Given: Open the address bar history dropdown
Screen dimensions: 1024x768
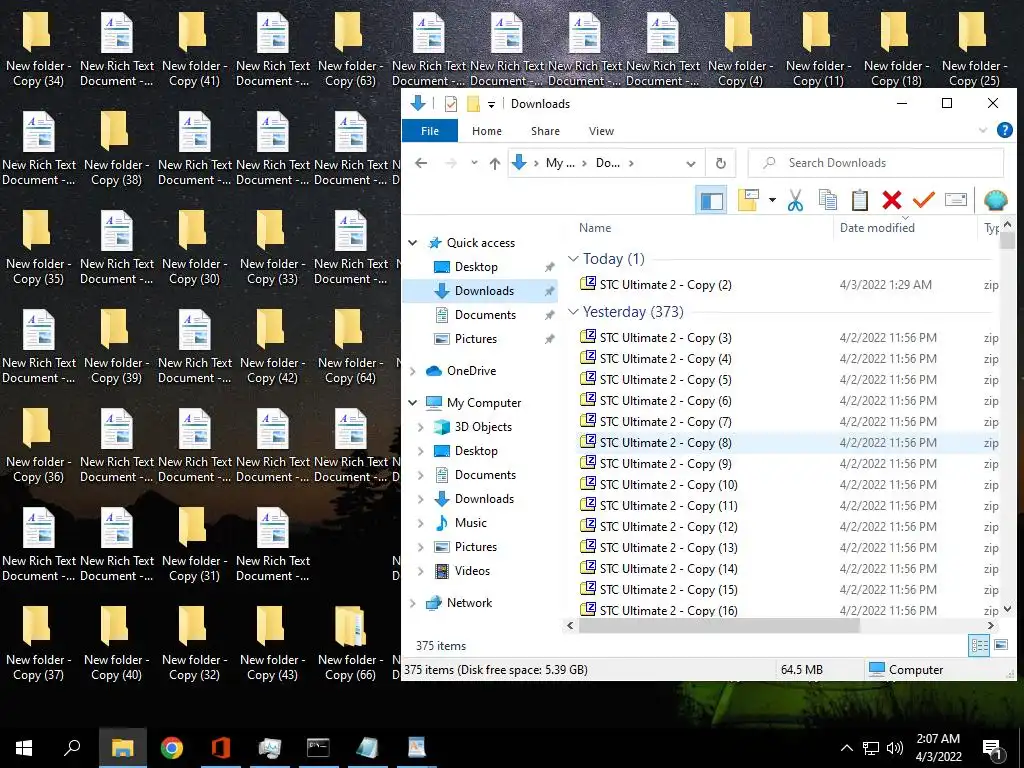Looking at the screenshot, I should point(690,163).
